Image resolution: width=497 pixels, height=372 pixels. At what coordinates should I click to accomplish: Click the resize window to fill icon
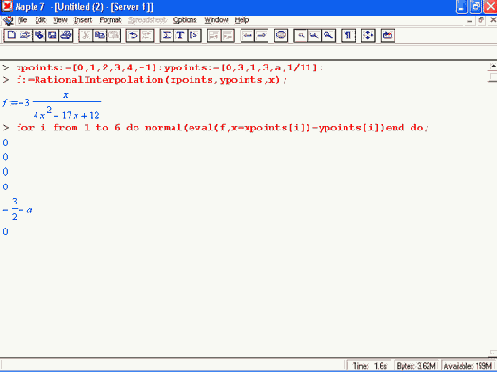(368, 35)
